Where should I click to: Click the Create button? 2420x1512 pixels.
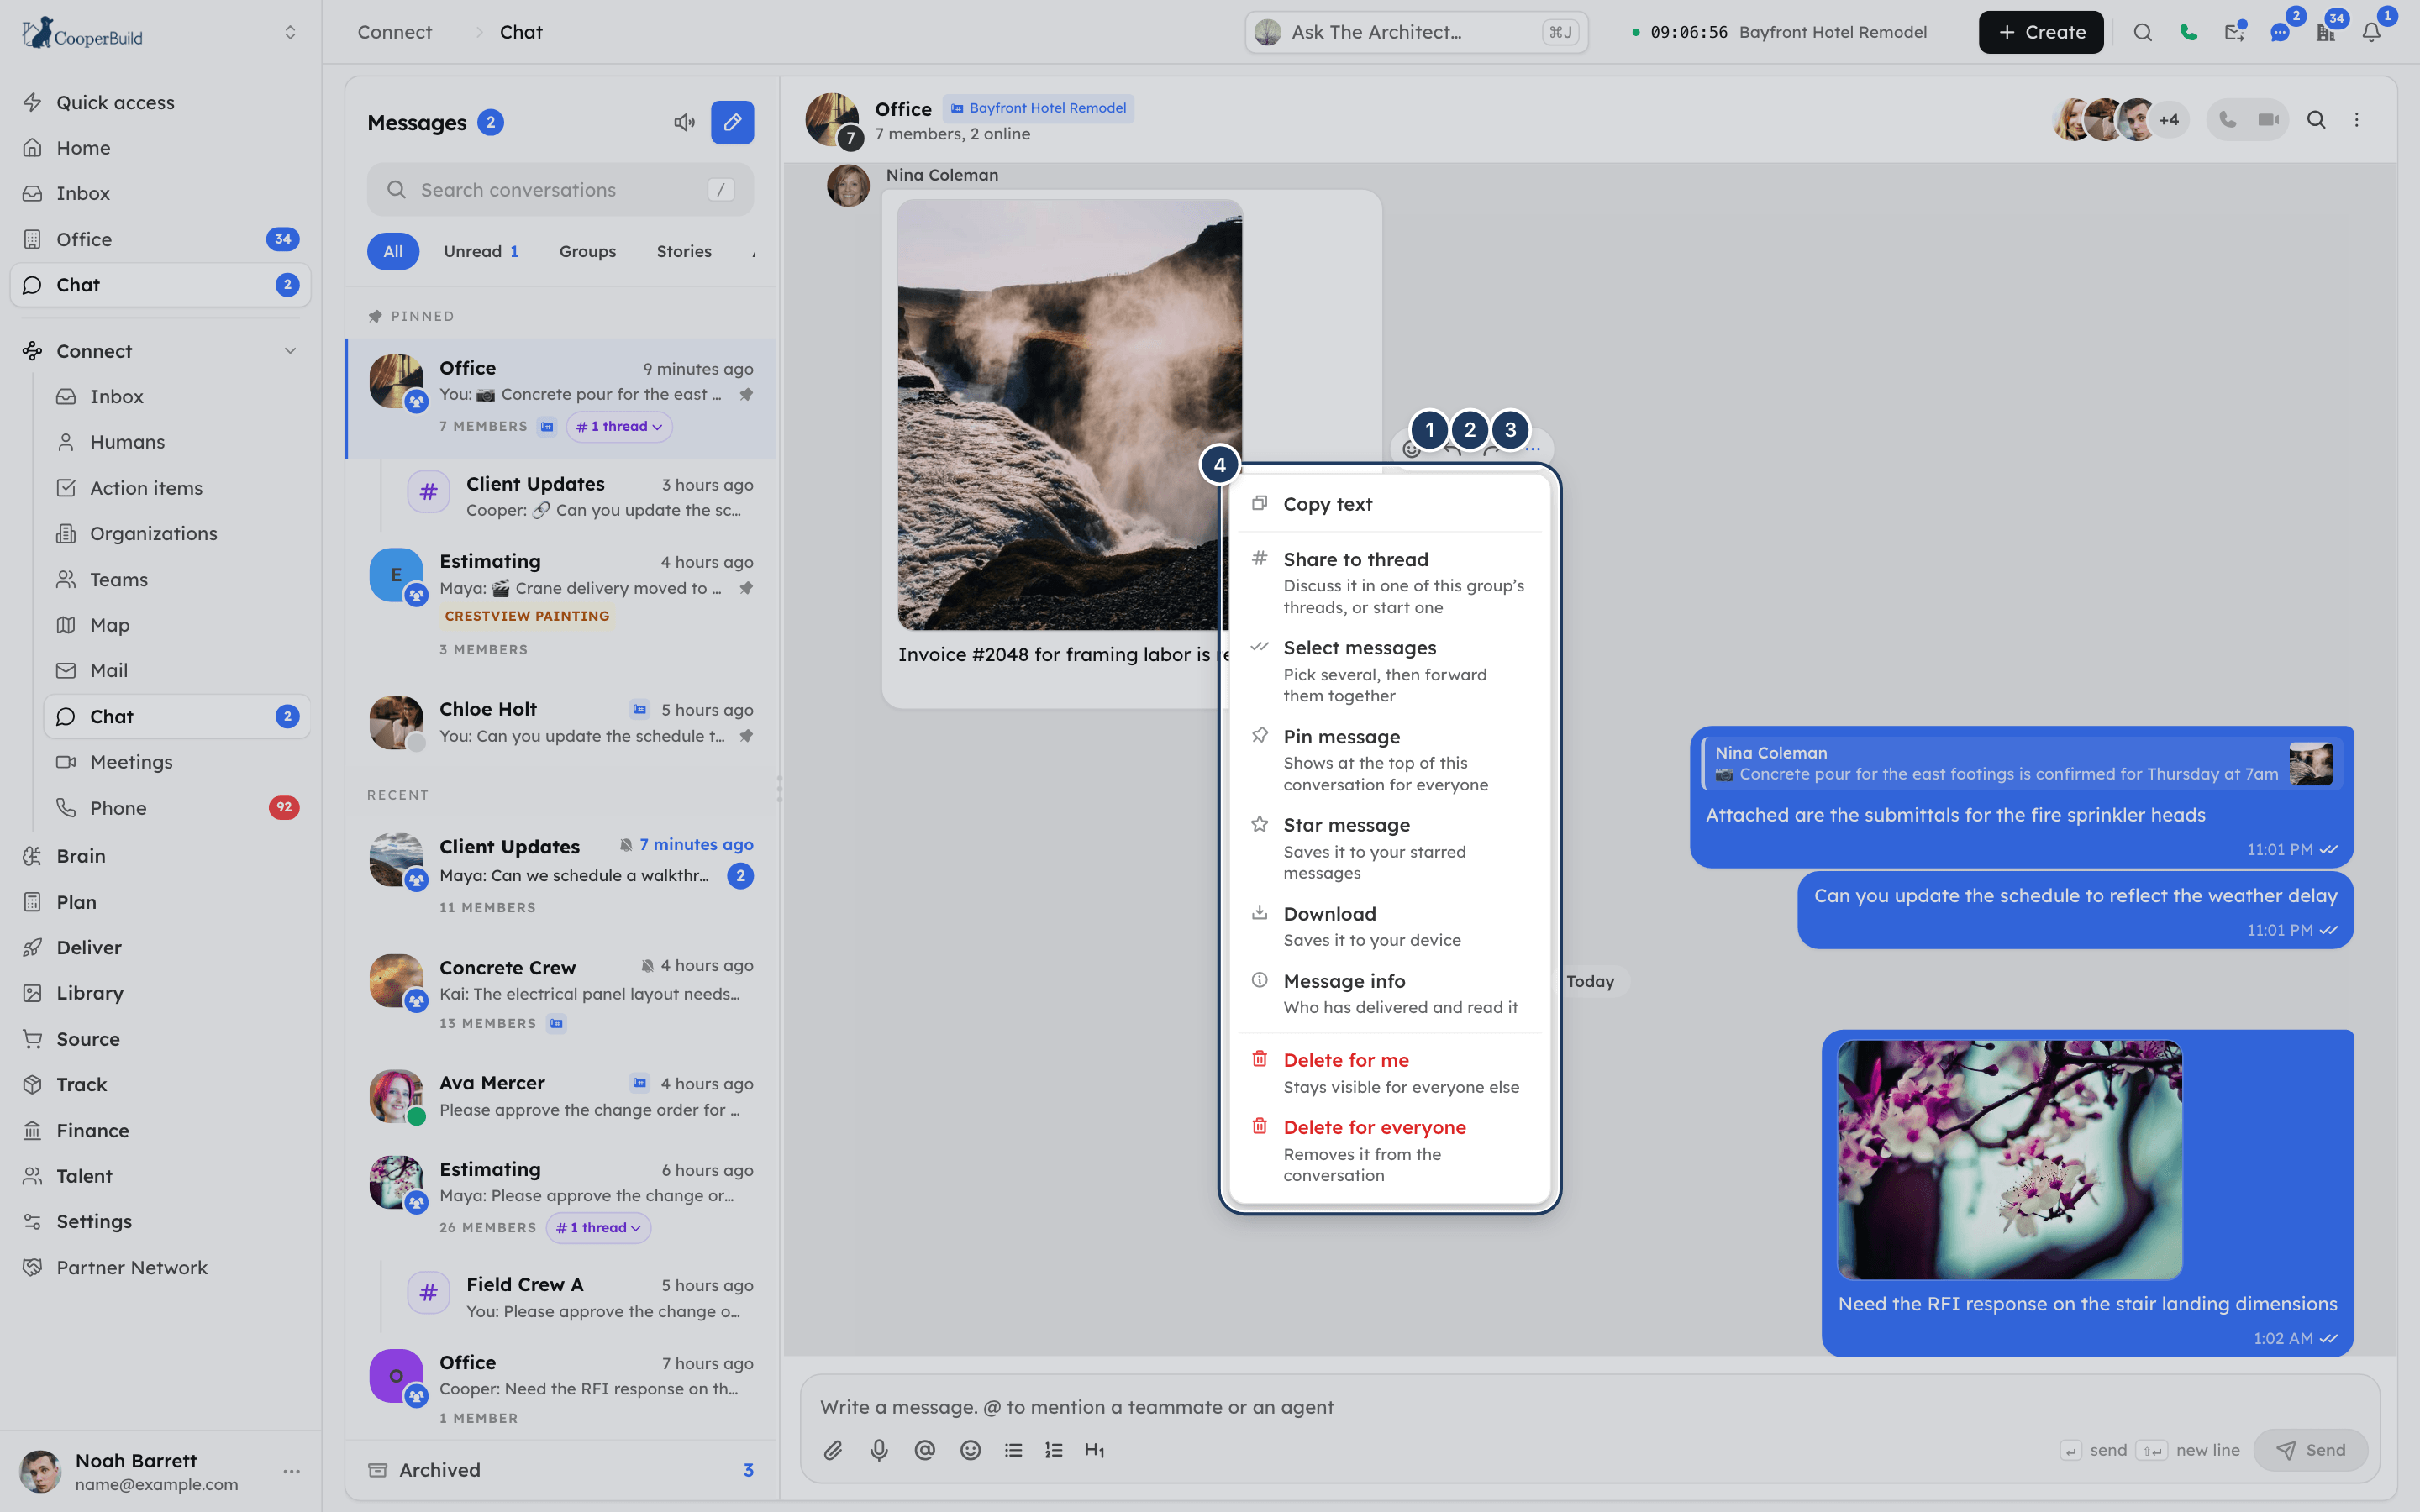(2040, 32)
